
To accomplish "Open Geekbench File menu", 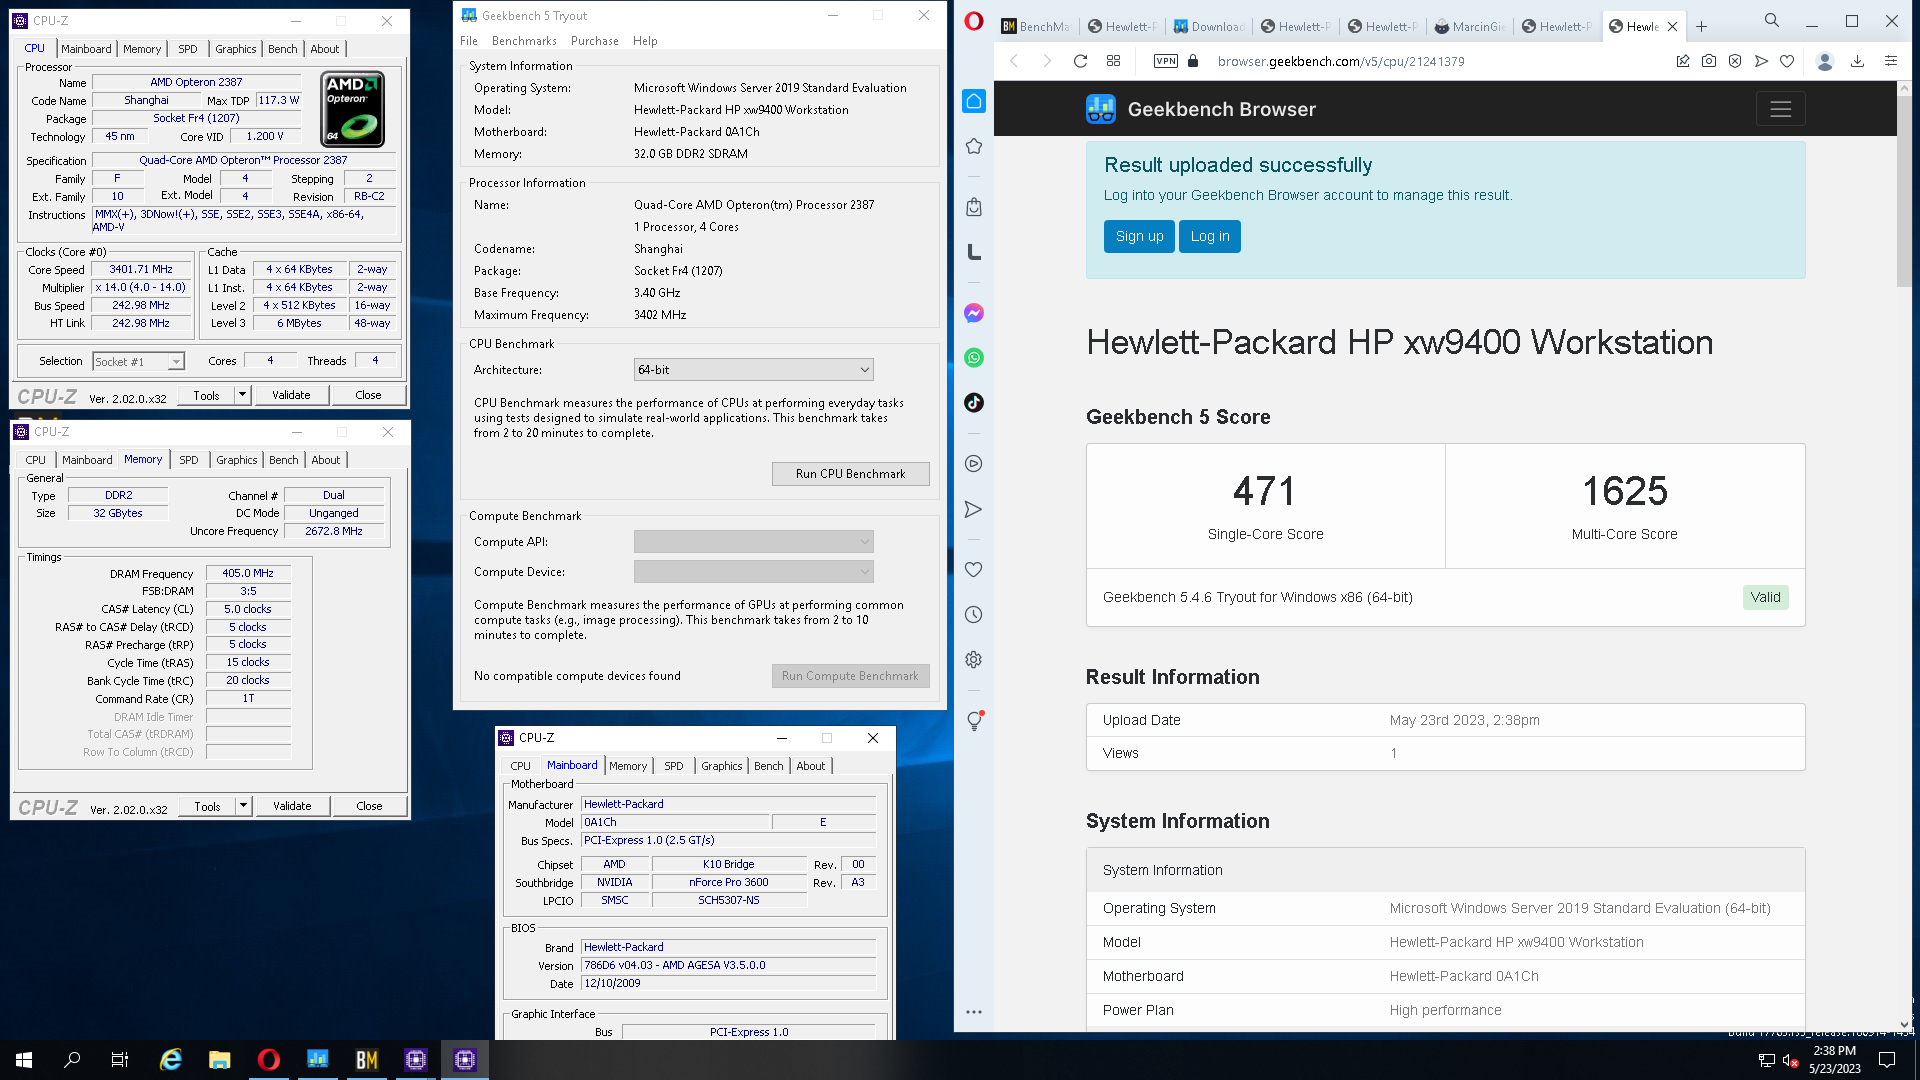I will [469, 41].
